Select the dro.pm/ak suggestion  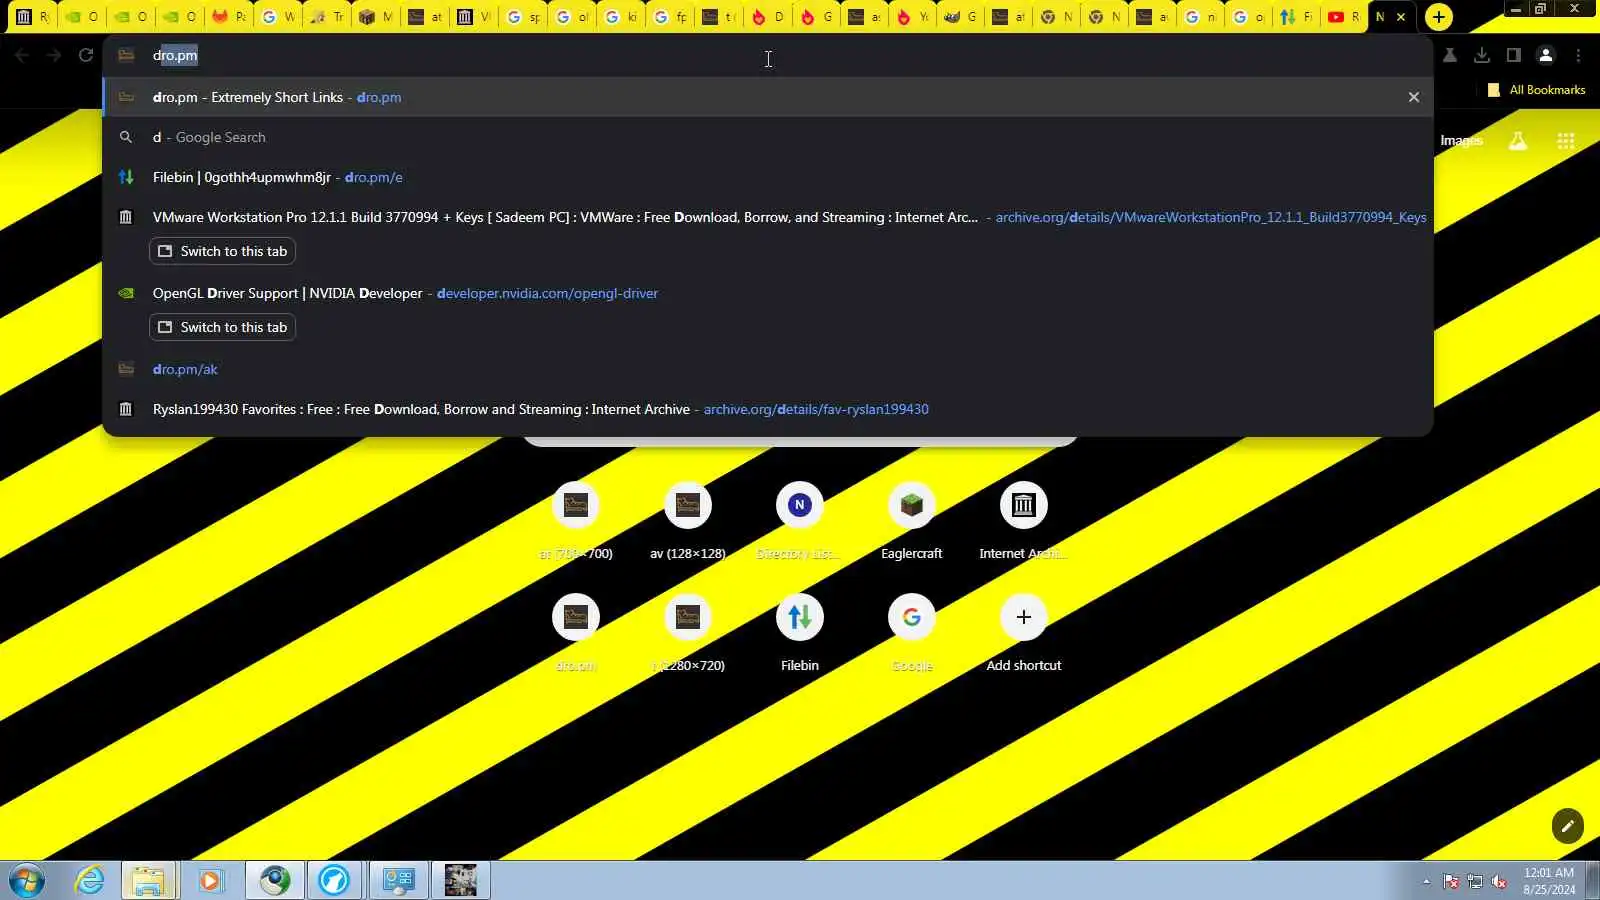tap(768, 369)
